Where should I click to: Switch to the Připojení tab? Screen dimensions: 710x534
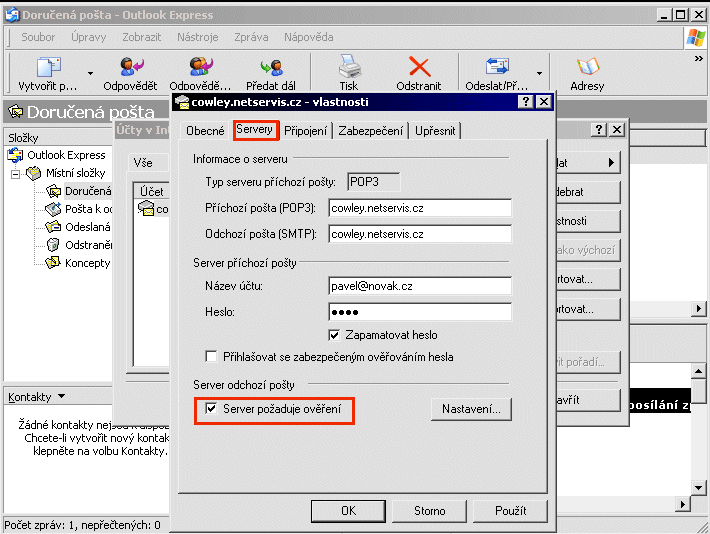305,131
